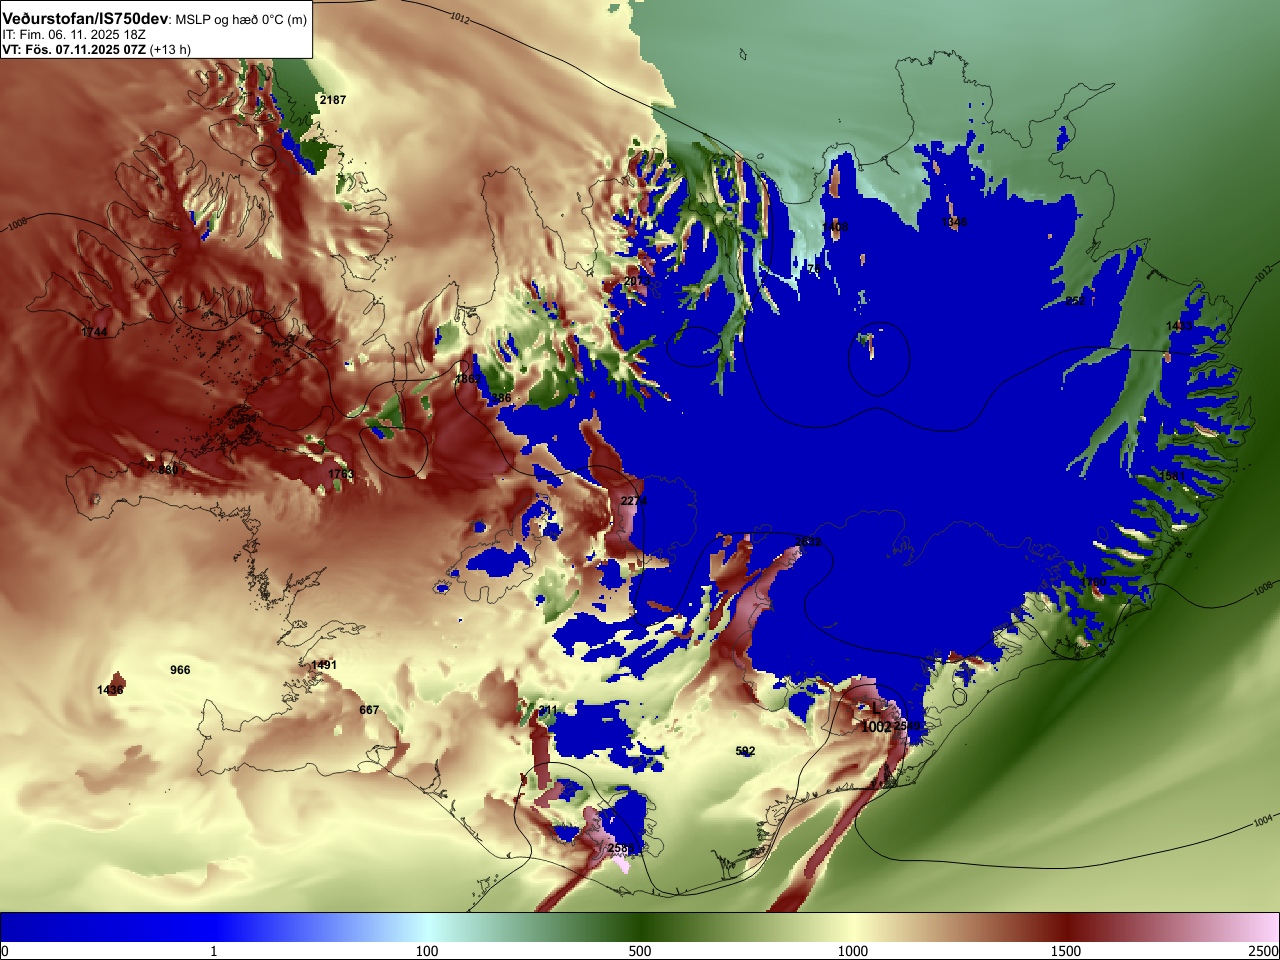The height and width of the screenshot is (960, 1280).
Task: Click the 2632 height value on the map
Action: [808, 542]
